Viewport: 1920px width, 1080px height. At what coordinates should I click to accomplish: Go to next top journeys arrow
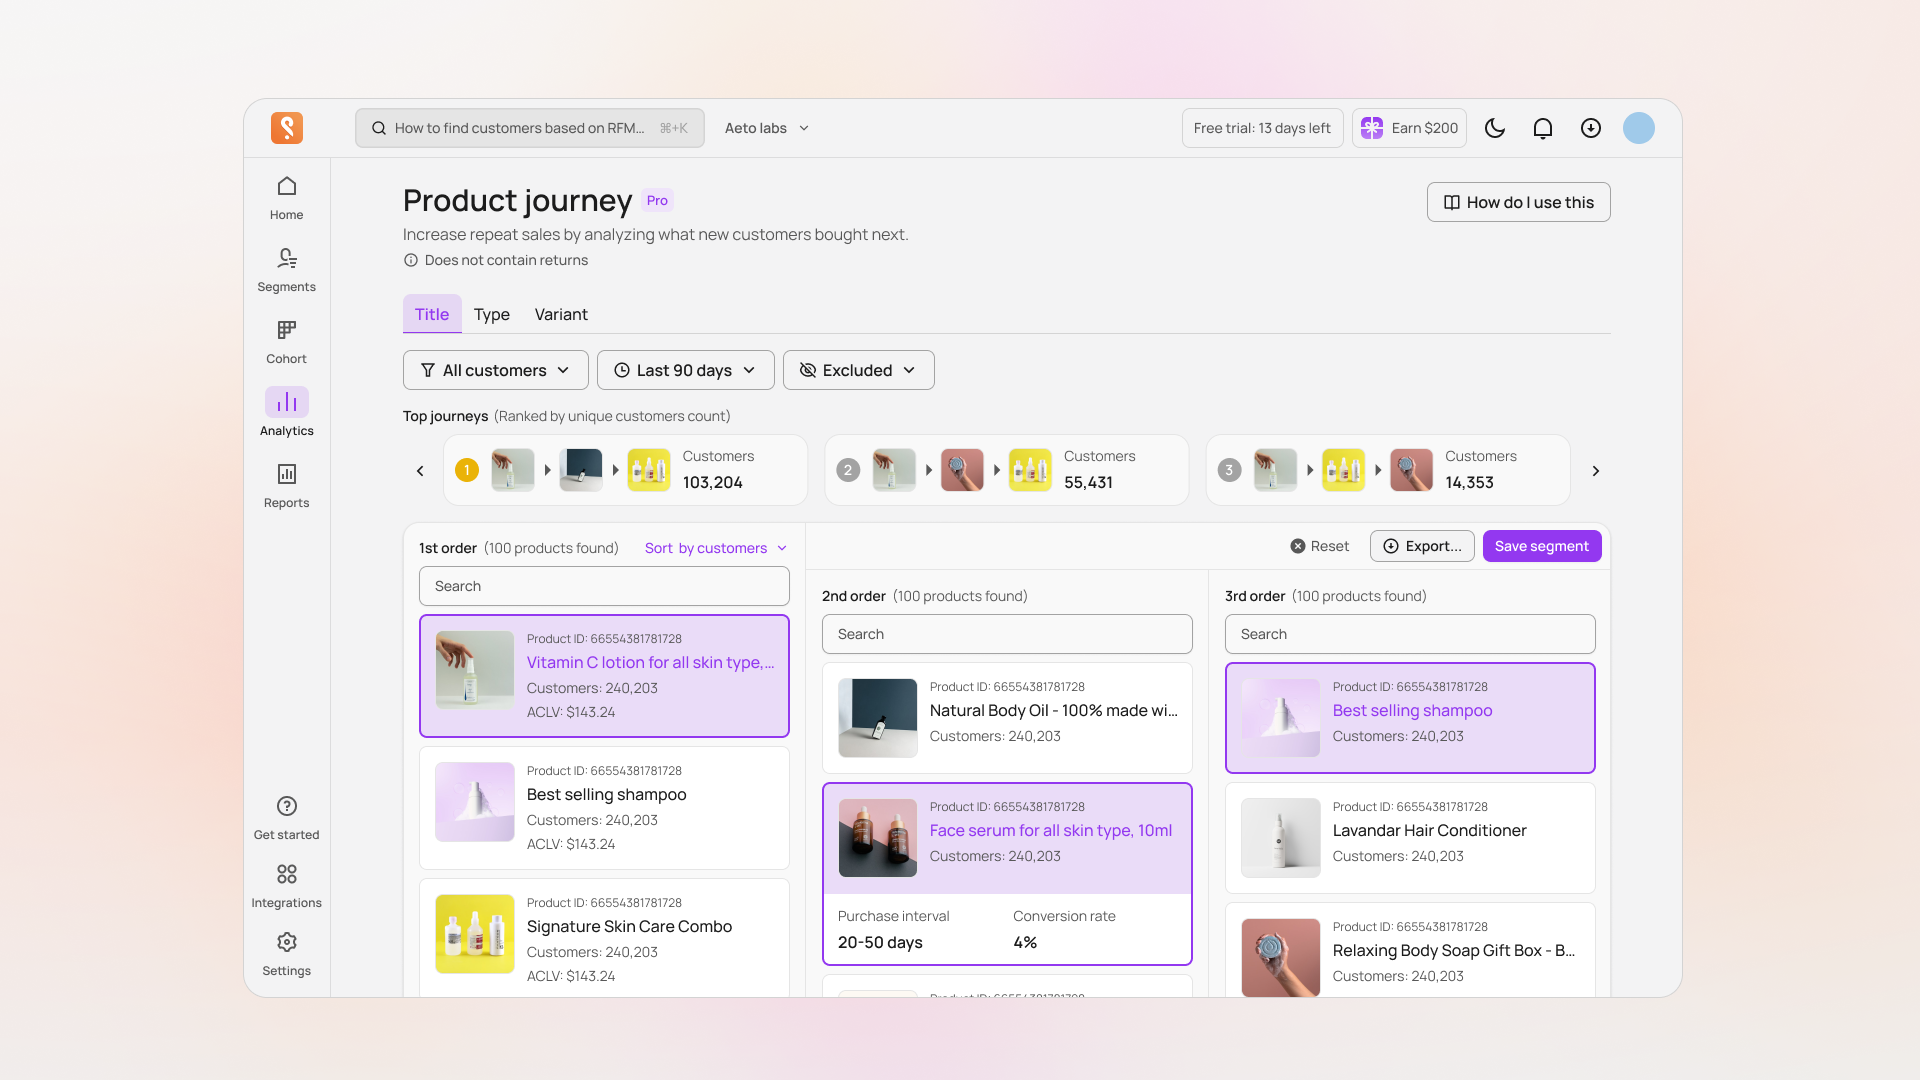pyautogui.click(x=1596, y=470)
